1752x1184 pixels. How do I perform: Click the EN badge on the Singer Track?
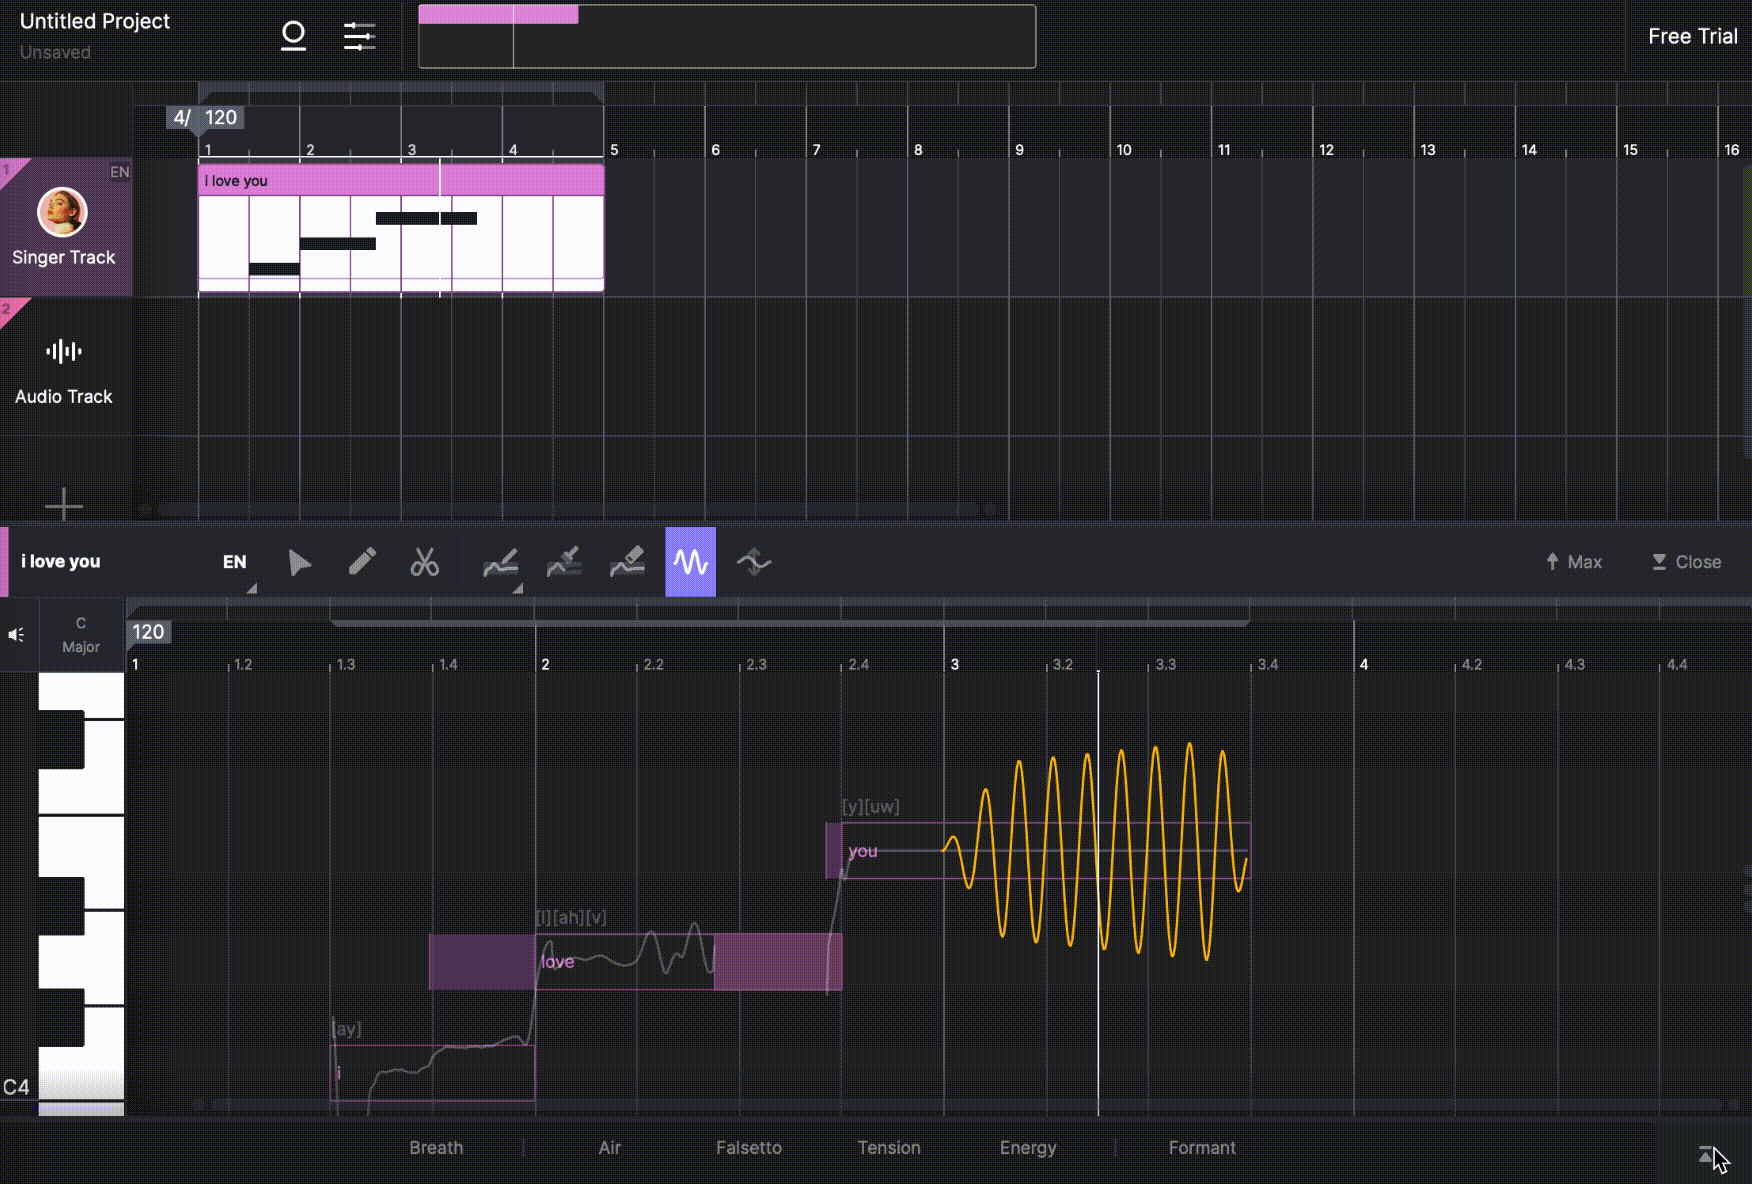coord(120,172)
